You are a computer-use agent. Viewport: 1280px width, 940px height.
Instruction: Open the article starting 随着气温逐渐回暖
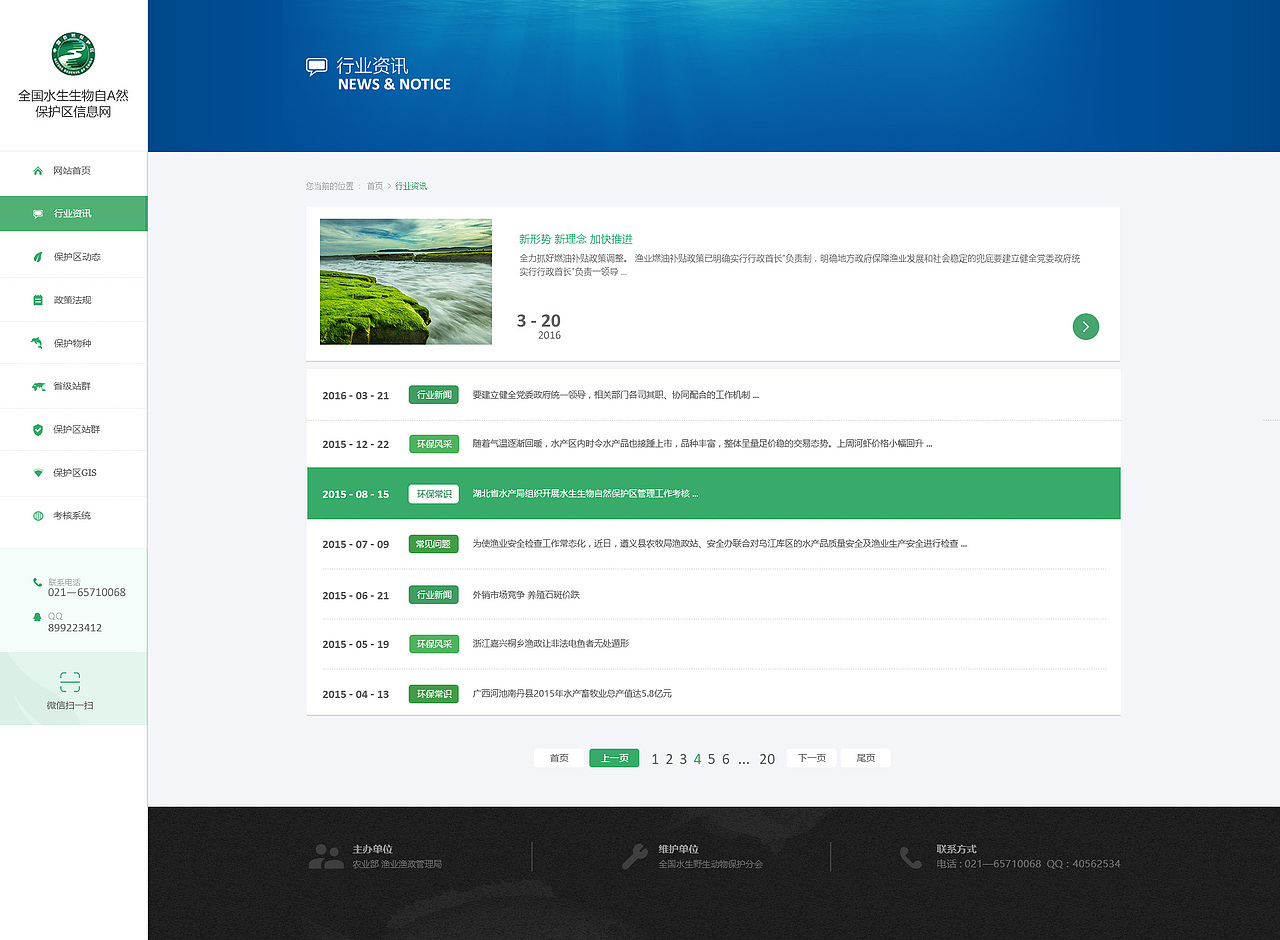point(702,444)
